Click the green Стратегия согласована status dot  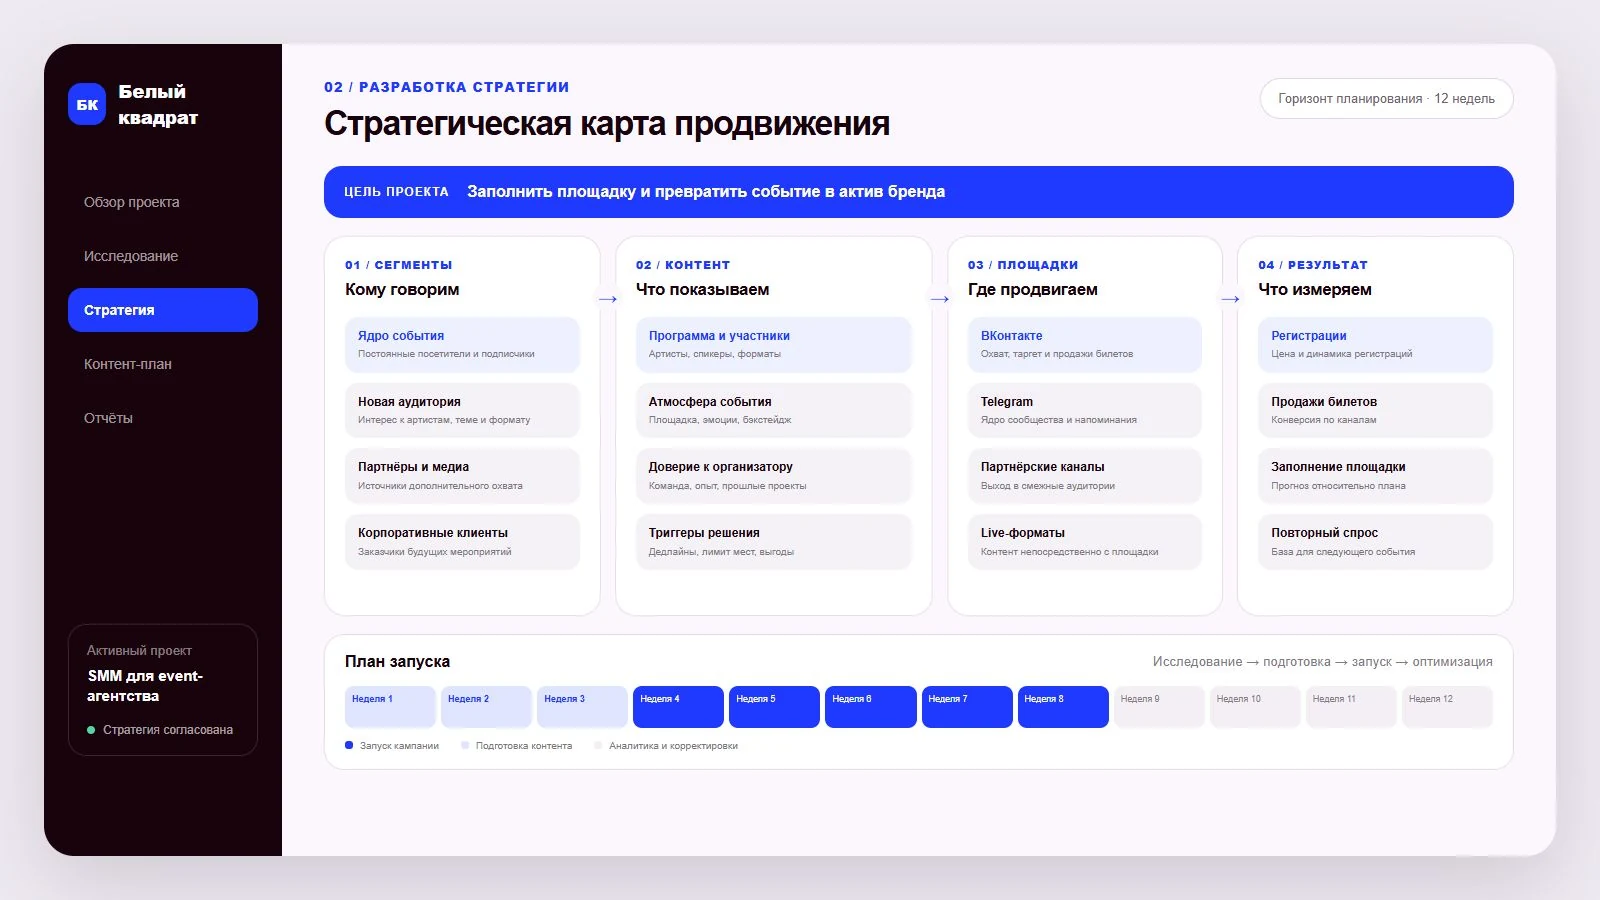tap(91, 730)
